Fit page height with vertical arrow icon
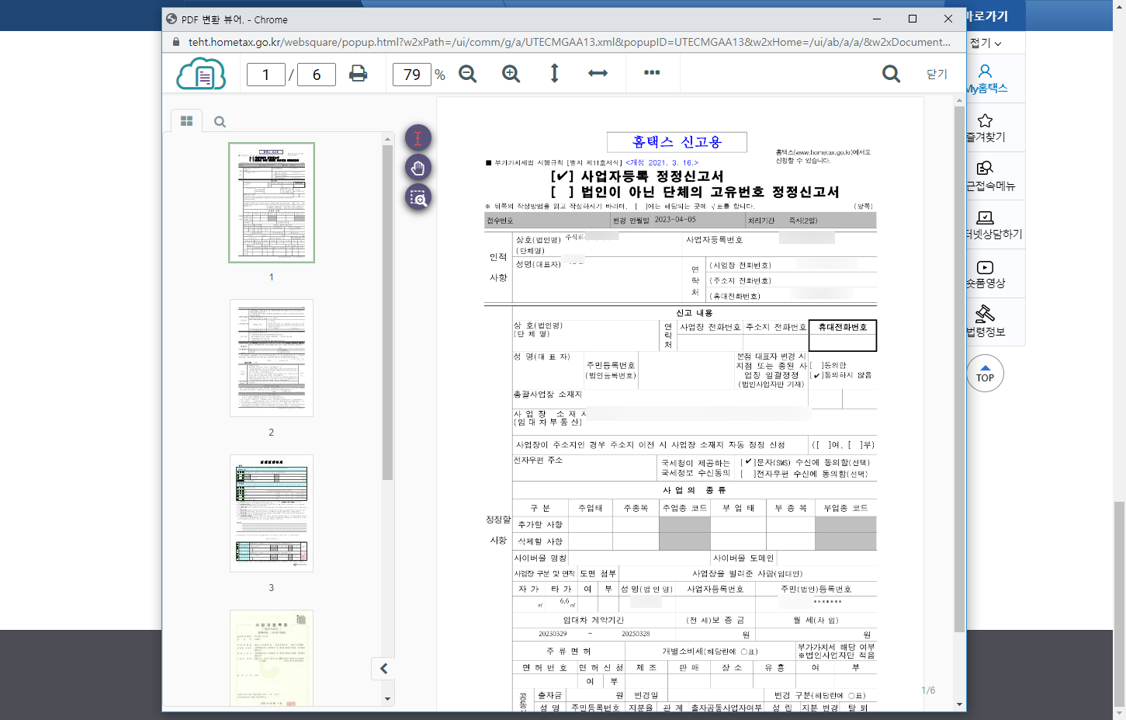1126x720 pixels. (554, 73)
